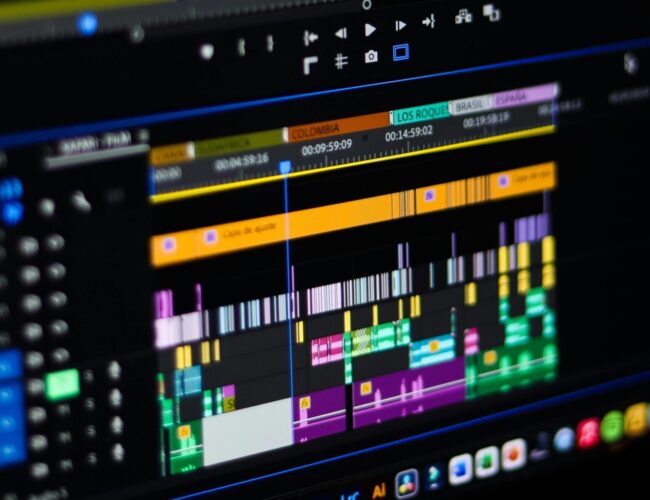The height and width of the screenshot is (500, 650).
Task: Click the shield-shaped Add Marker icon
Action: 207,51
